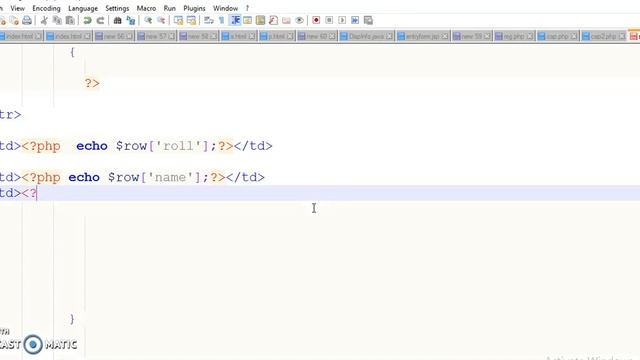Screen dimensions: 640x360
Task: Switch to the reg.php tab
Action: pyautogui.click(x=514, y=36)
